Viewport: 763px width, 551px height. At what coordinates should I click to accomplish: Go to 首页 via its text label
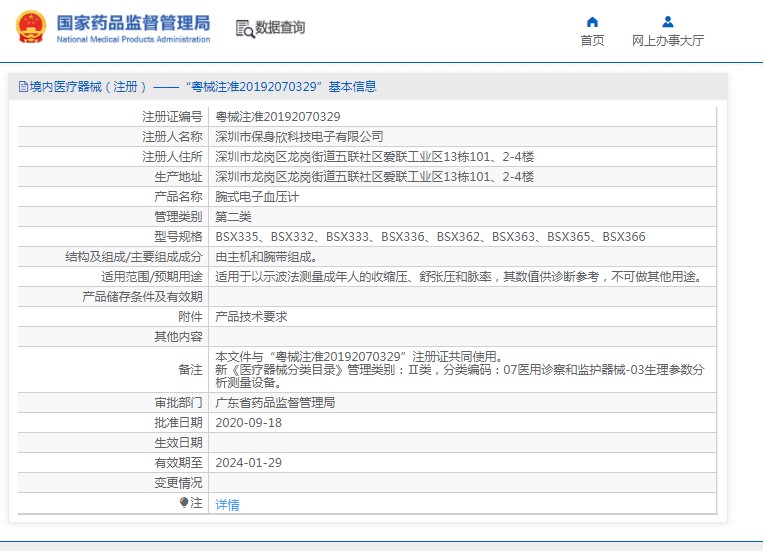pyautogui.click(x=592, y=41)
